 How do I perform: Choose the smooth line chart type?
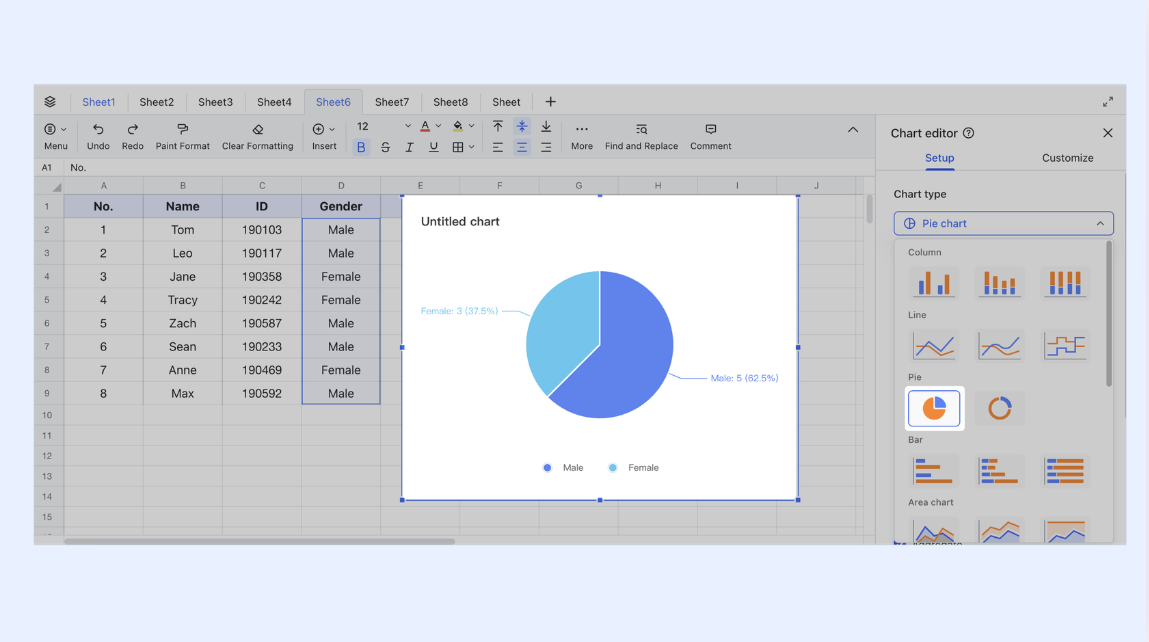click(x=1000, y=346)
